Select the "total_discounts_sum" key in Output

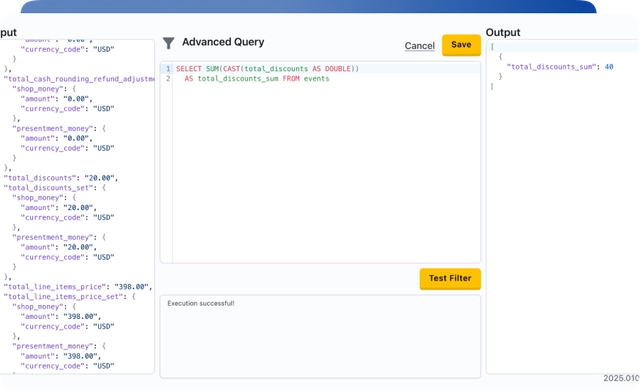551,67
